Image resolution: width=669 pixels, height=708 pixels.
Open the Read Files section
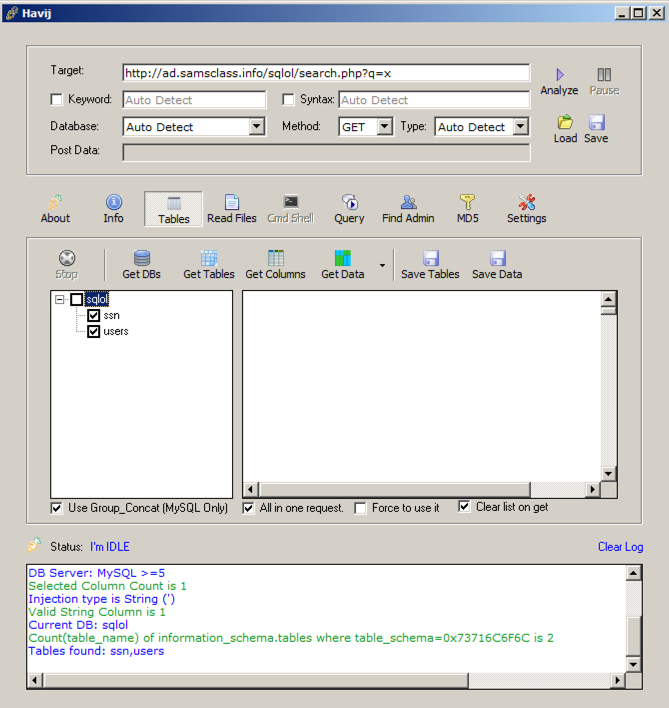(x=232, y=209)
